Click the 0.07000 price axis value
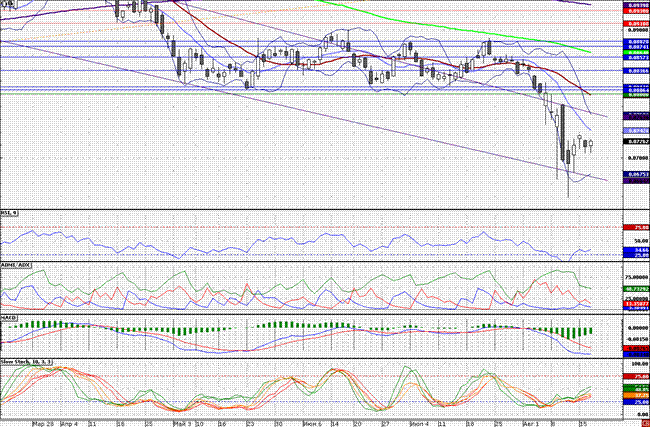This screenshot has width=650, height=427. tap(636, 158)
